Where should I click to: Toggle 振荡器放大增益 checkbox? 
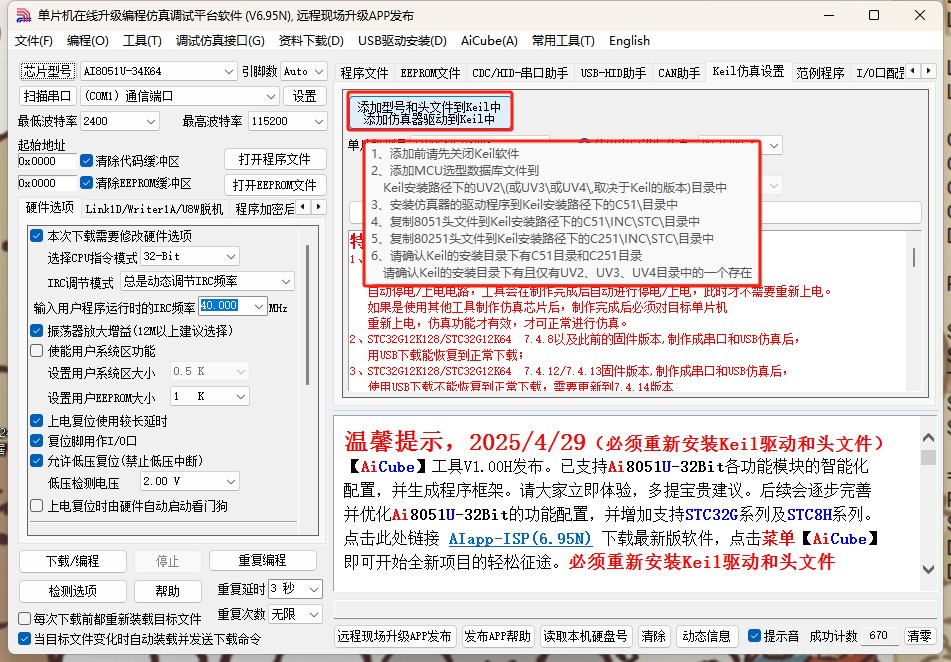tap(37, 331)
